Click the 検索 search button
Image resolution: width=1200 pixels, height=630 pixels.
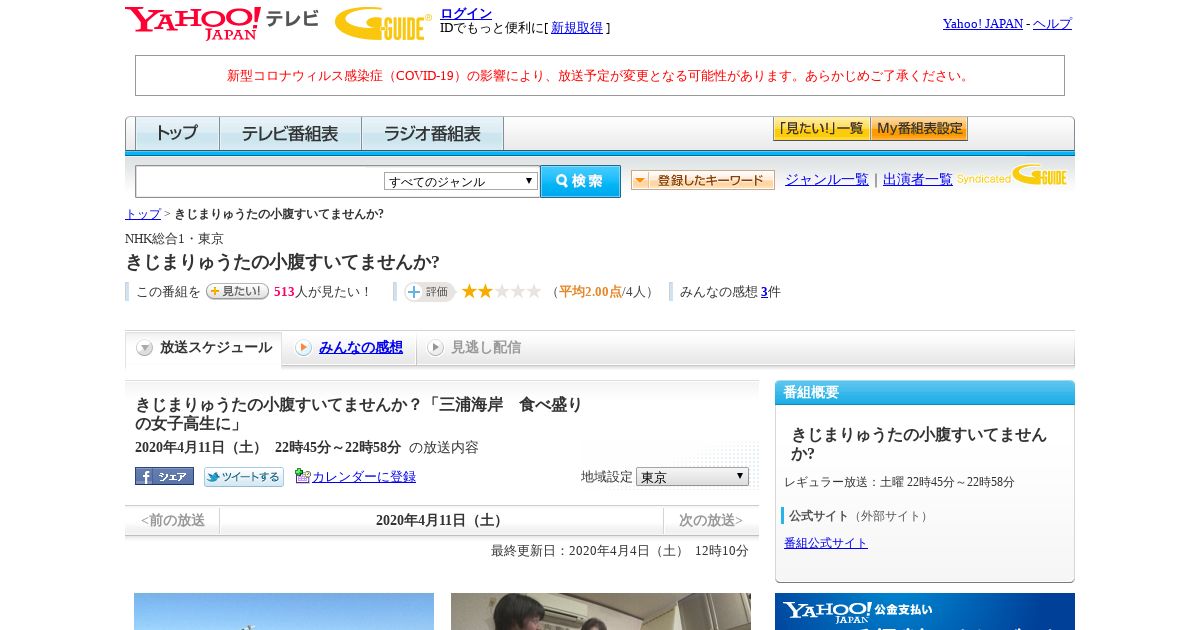point(580,181)
